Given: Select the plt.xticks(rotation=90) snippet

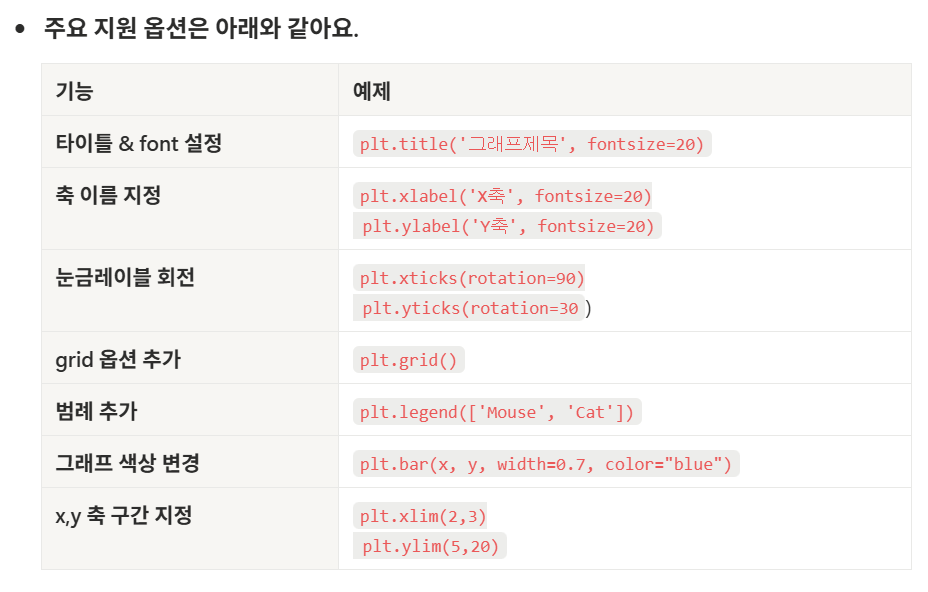Looking at the screenshot, I should coord(472,277).
